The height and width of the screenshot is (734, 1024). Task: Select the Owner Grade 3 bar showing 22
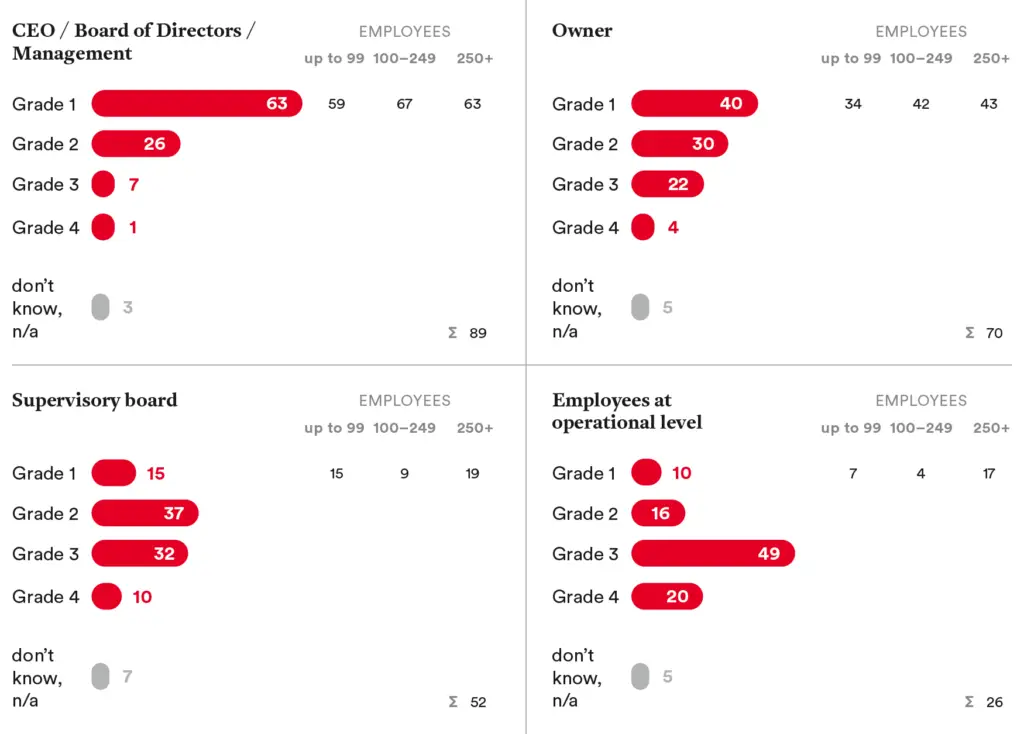pyautogui.click(x=667, y=184)
